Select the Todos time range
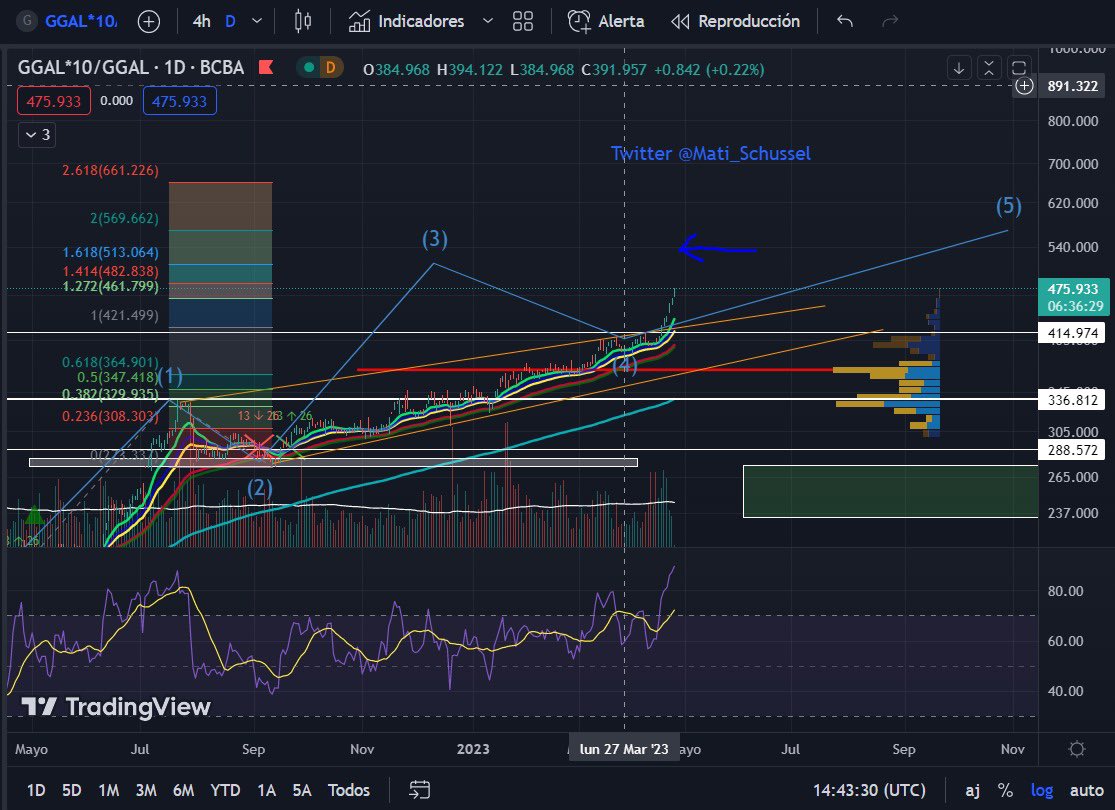Image resolution: width=1115 pixels, height=810 pixels. (348, 790)
